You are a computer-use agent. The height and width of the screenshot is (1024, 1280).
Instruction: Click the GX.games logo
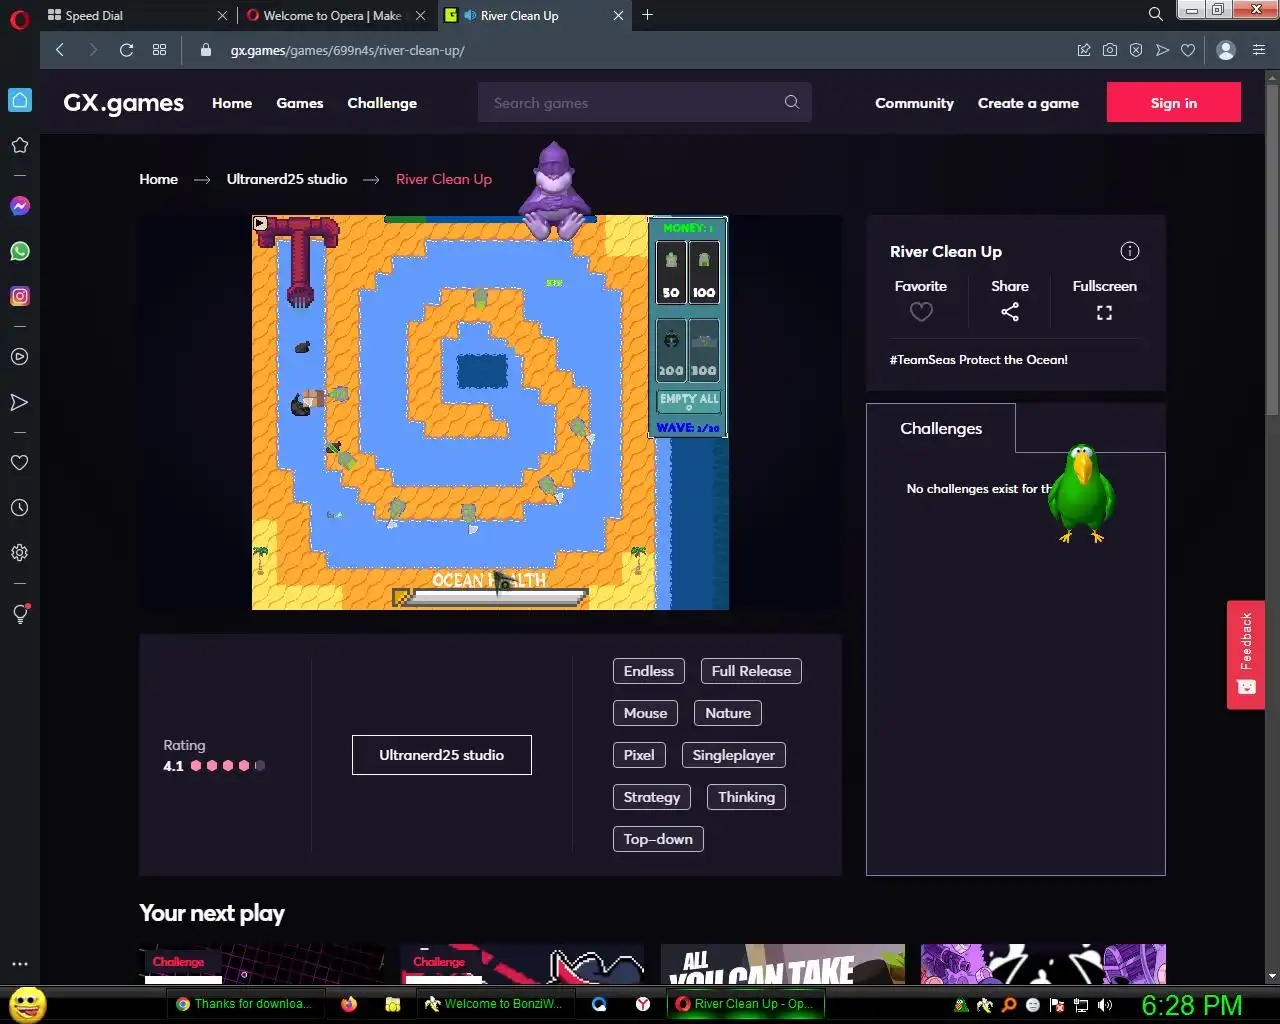(x=123, y=103)
